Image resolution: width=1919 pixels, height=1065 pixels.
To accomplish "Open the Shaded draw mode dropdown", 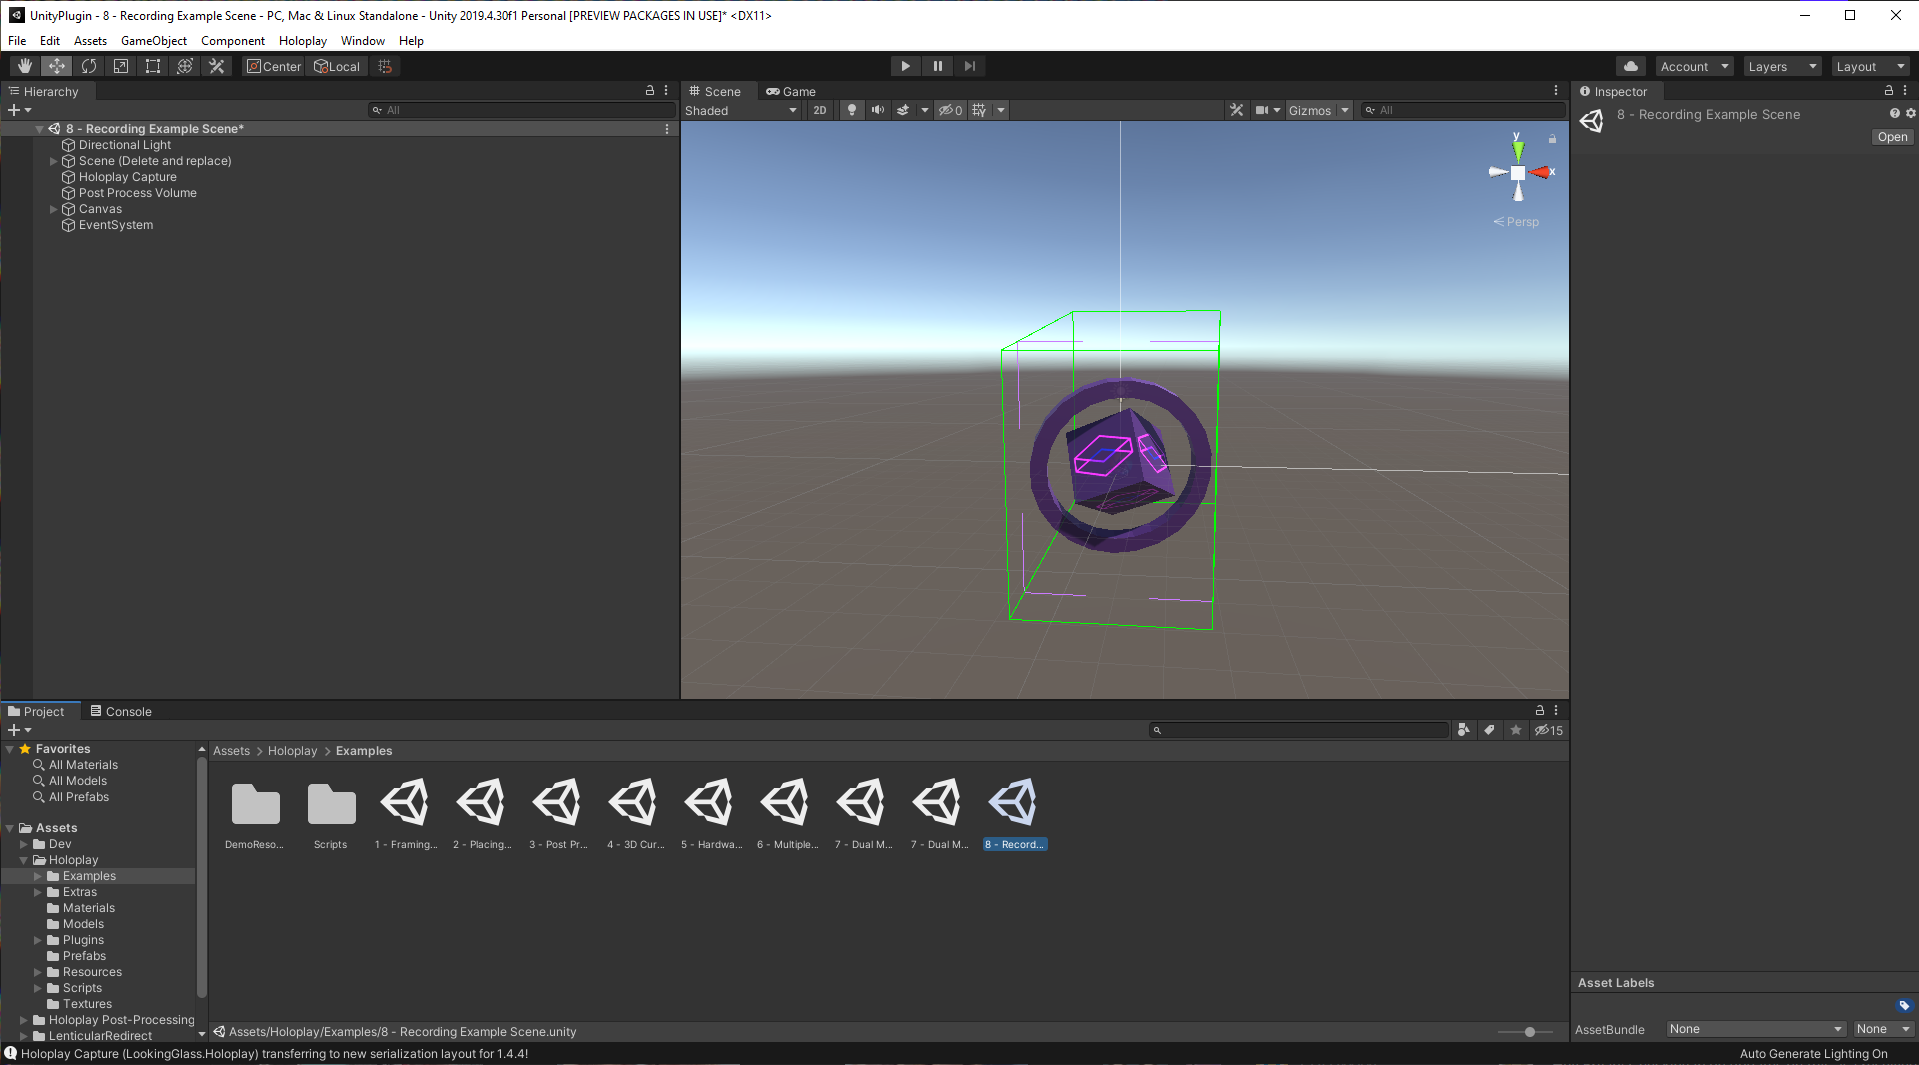I will [x=740, y=110].
